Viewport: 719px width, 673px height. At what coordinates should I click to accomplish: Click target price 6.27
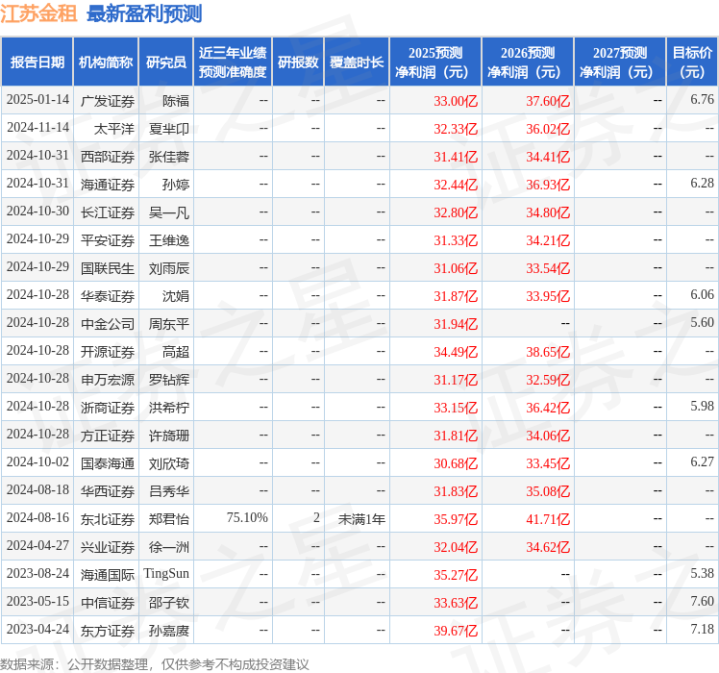point(702,463)
